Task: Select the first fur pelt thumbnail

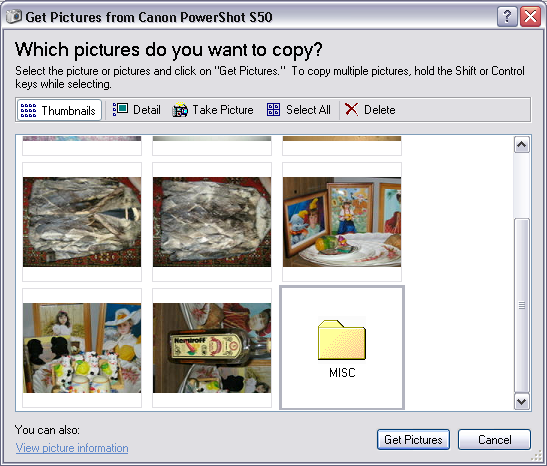Action: [x=82, y=222]
